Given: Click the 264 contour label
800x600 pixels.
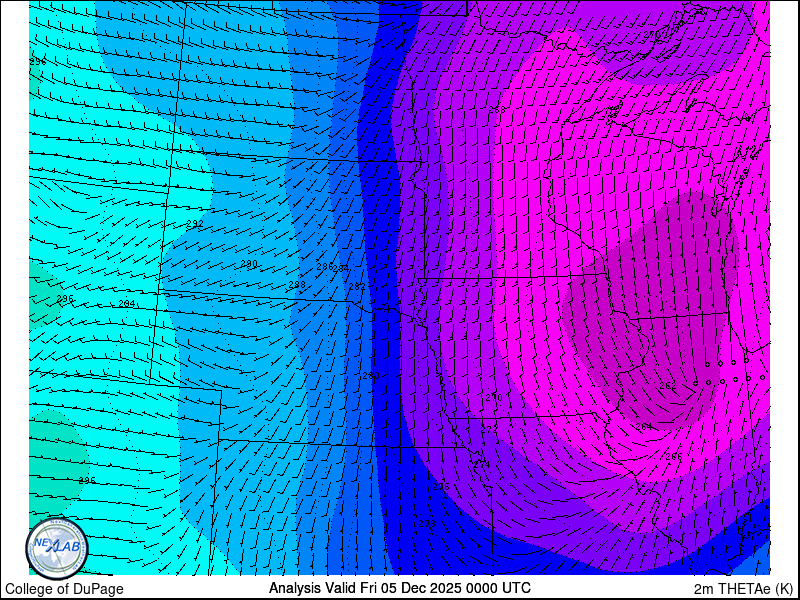Looking at the screenshot, I should click(644, 427).
